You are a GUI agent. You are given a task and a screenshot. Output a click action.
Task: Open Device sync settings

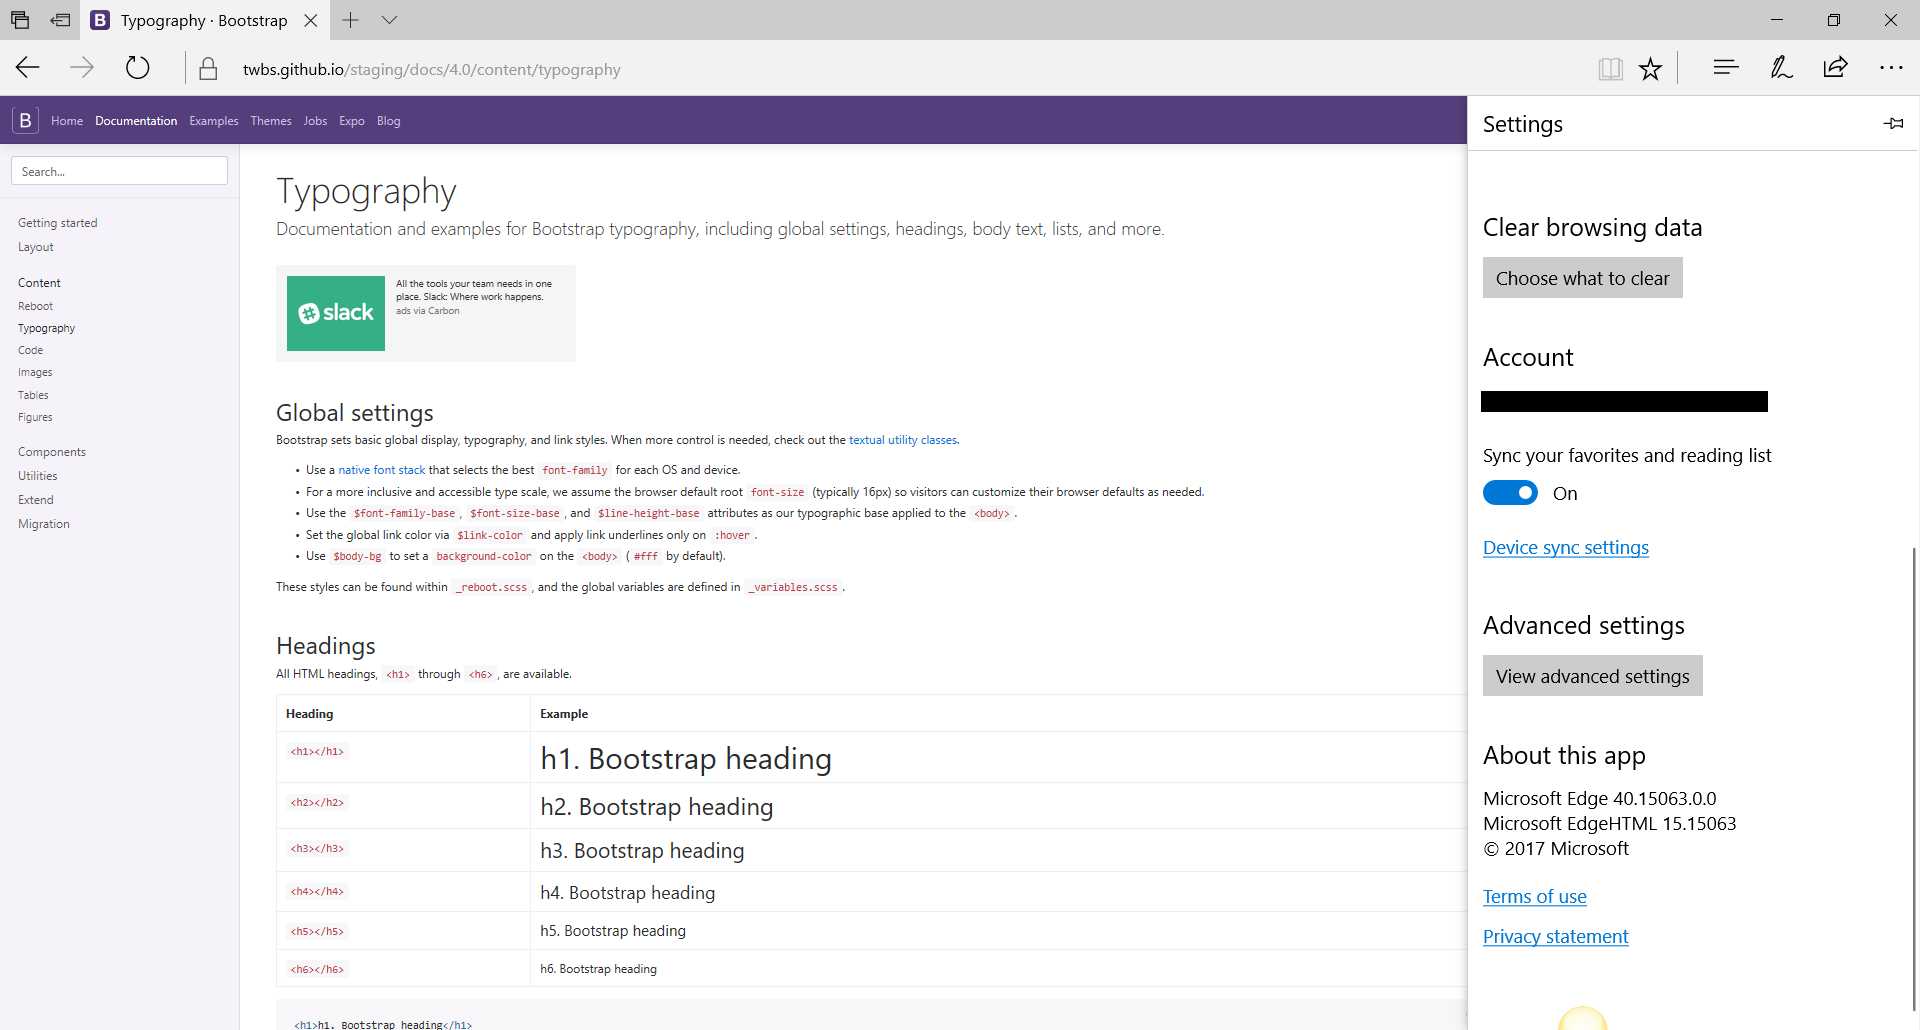(x=1565, y=547)
